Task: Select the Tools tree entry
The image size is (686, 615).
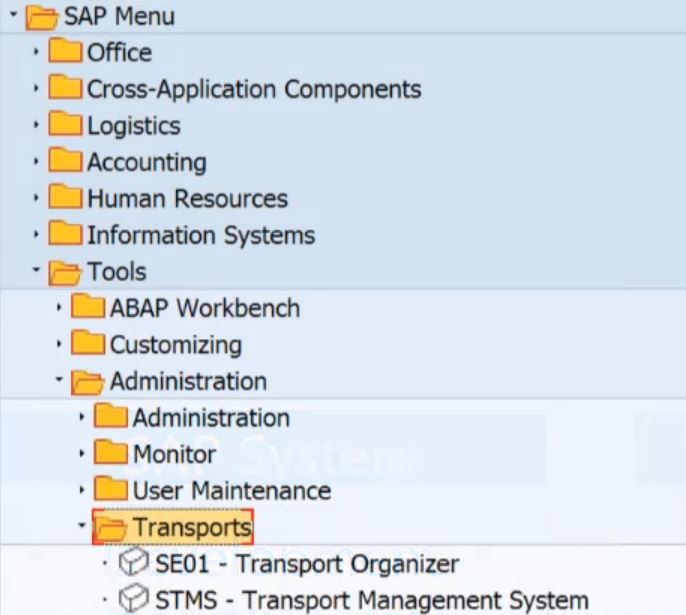Action: [117, 272]
